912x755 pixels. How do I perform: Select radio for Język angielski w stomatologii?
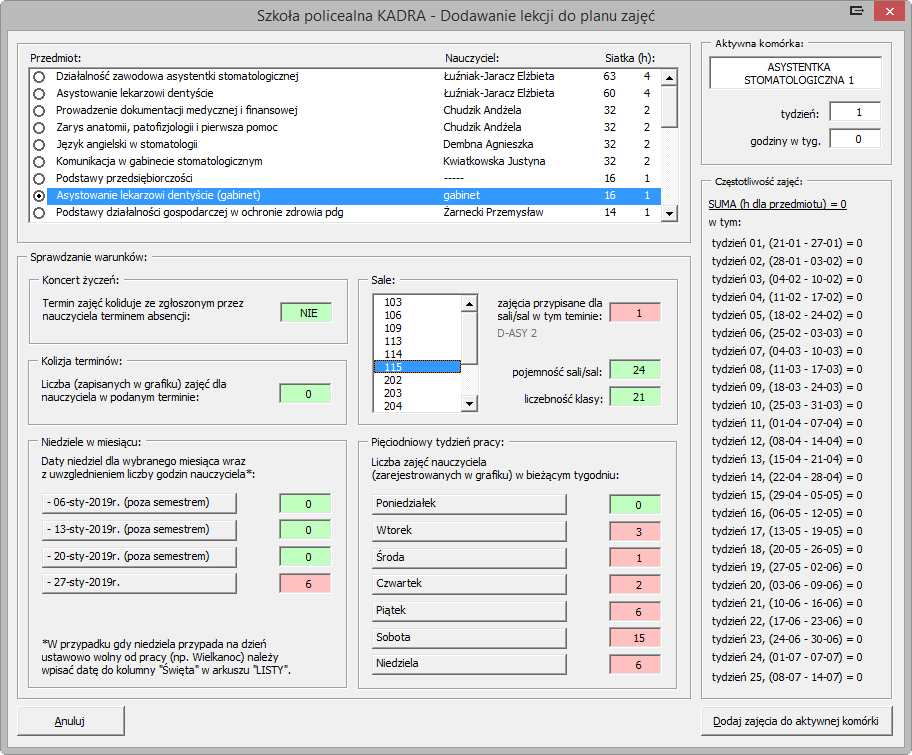39,144
